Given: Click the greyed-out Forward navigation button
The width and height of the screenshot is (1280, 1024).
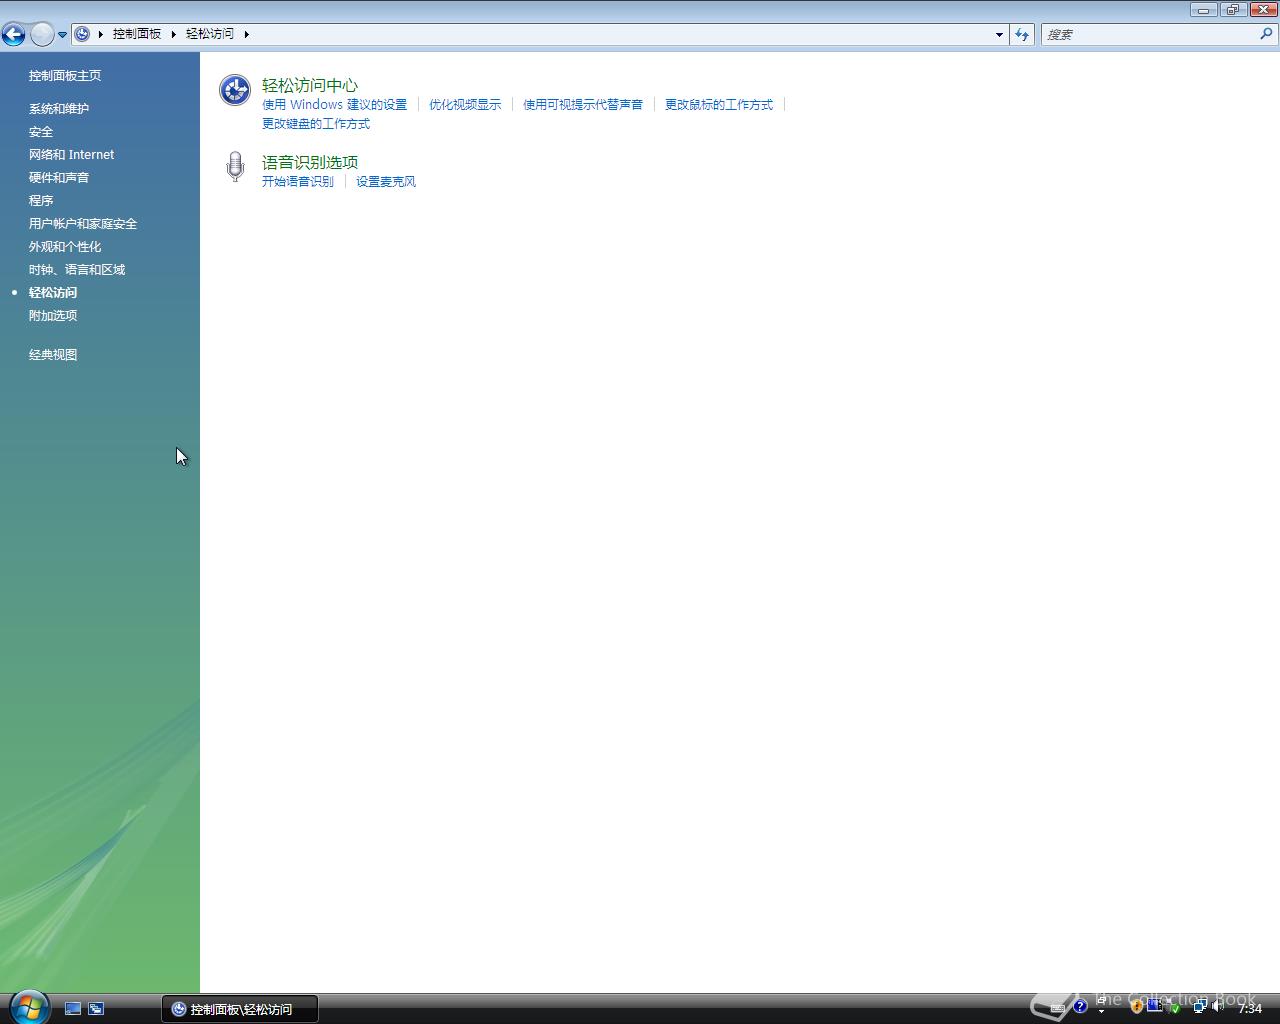Looking at the screenshot, I should click(x=42, y=35).
